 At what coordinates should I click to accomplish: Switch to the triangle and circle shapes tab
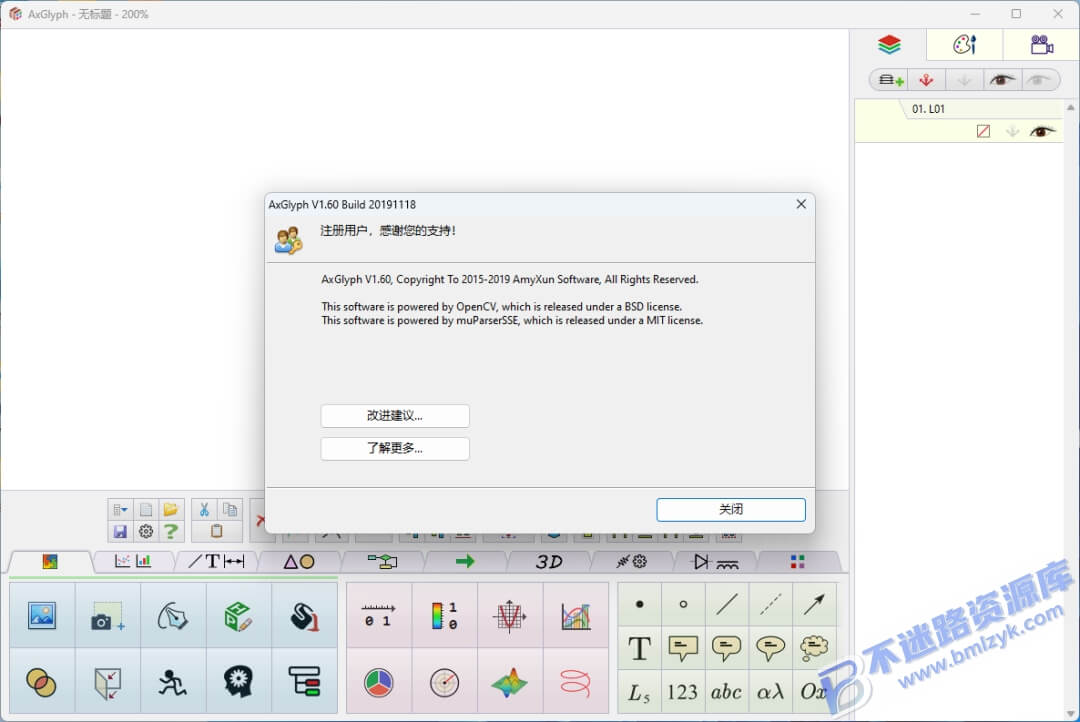coord(299,561)
